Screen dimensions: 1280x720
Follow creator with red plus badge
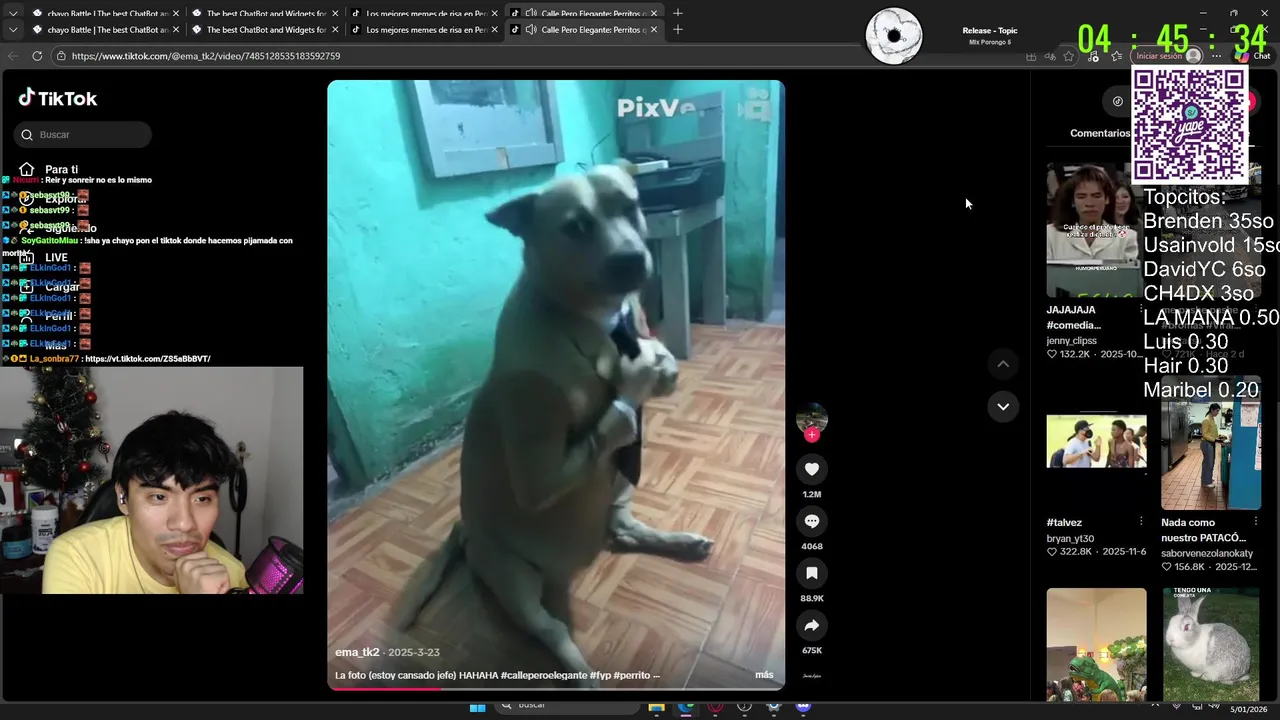812,435
